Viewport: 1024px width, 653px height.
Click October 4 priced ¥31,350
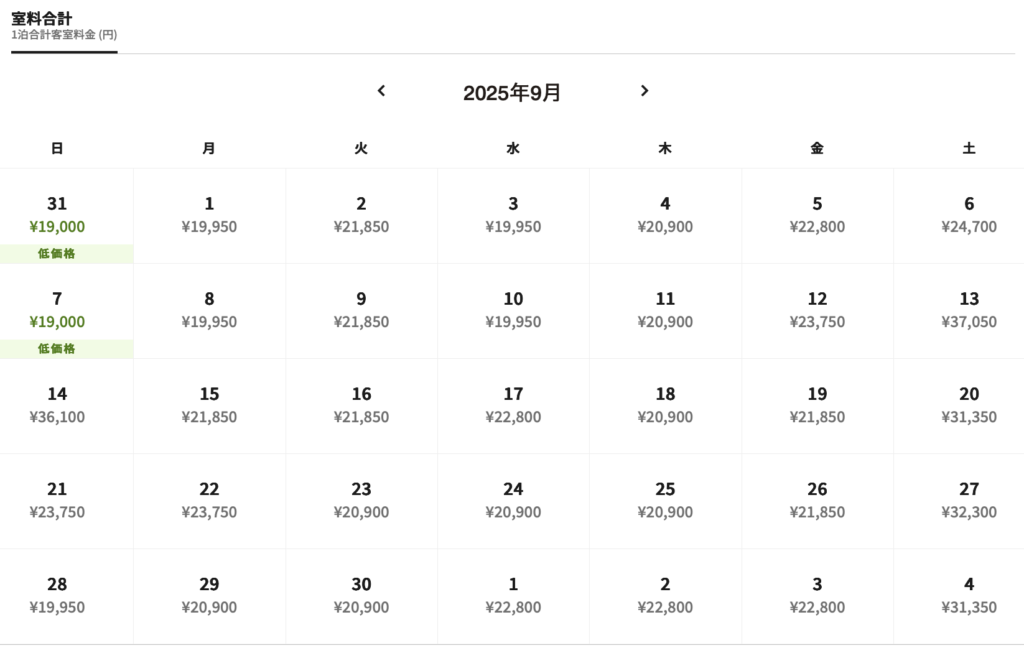pyautogui.click(x=968, y=597)
